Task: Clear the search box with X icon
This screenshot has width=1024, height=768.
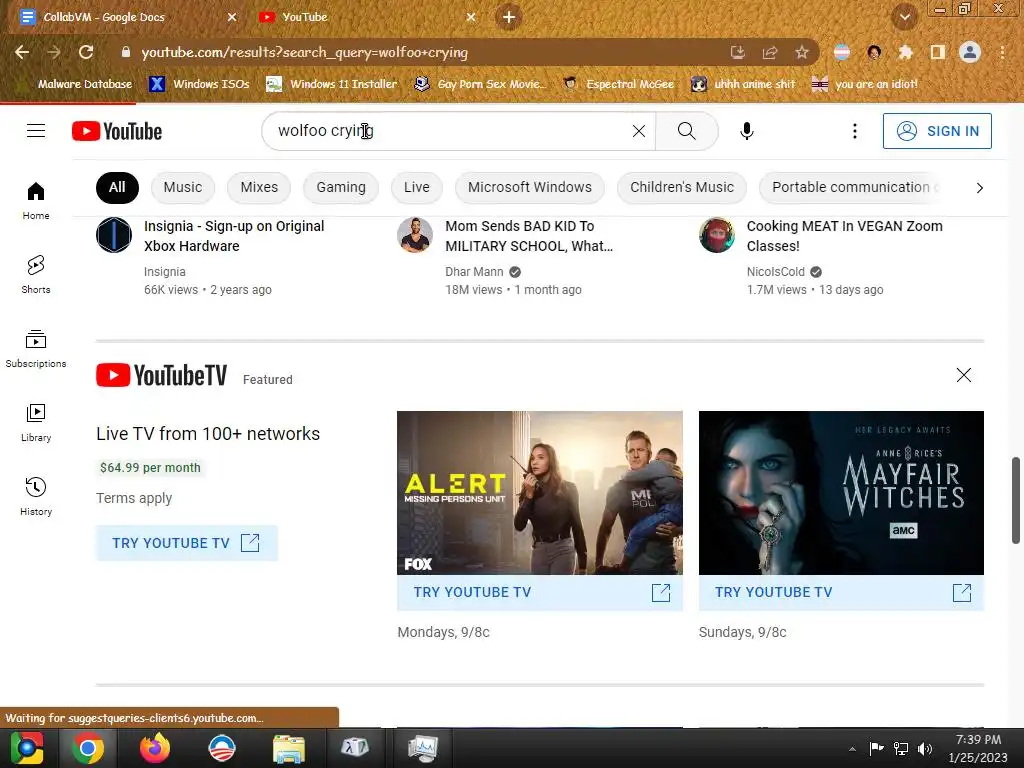Action: click(639, 131)
